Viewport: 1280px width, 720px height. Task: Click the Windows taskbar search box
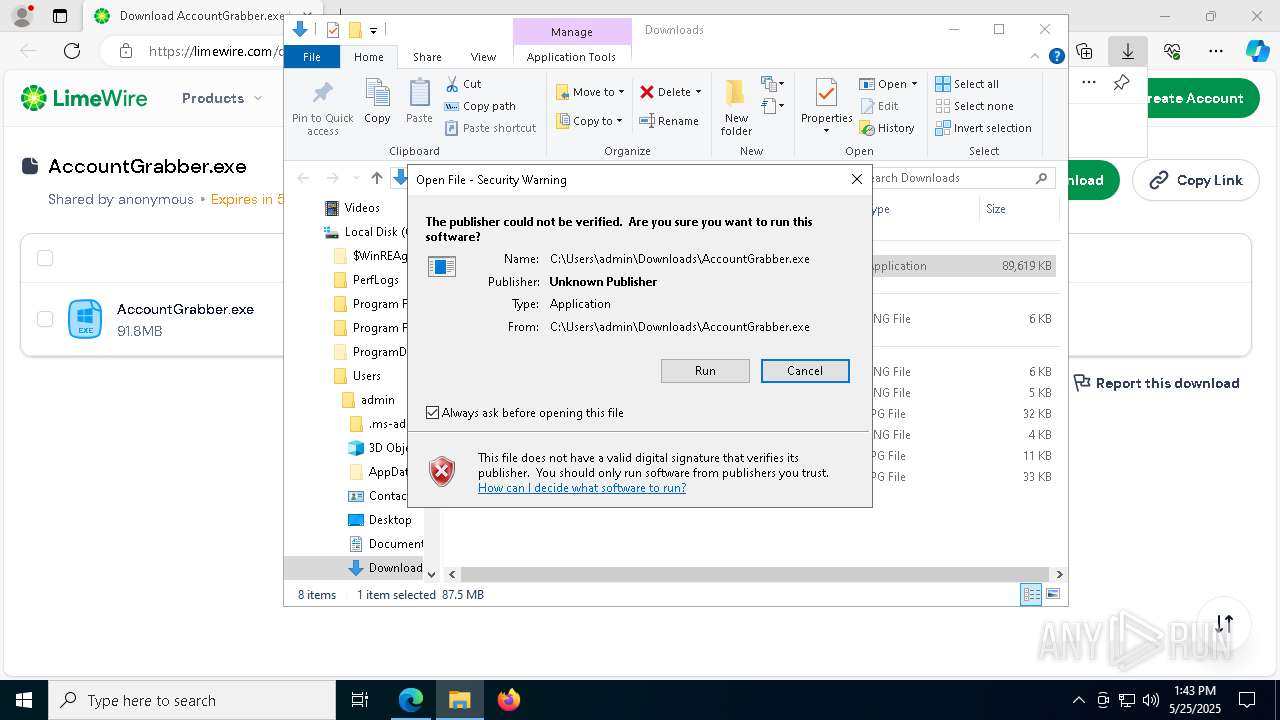click(192, 700)
